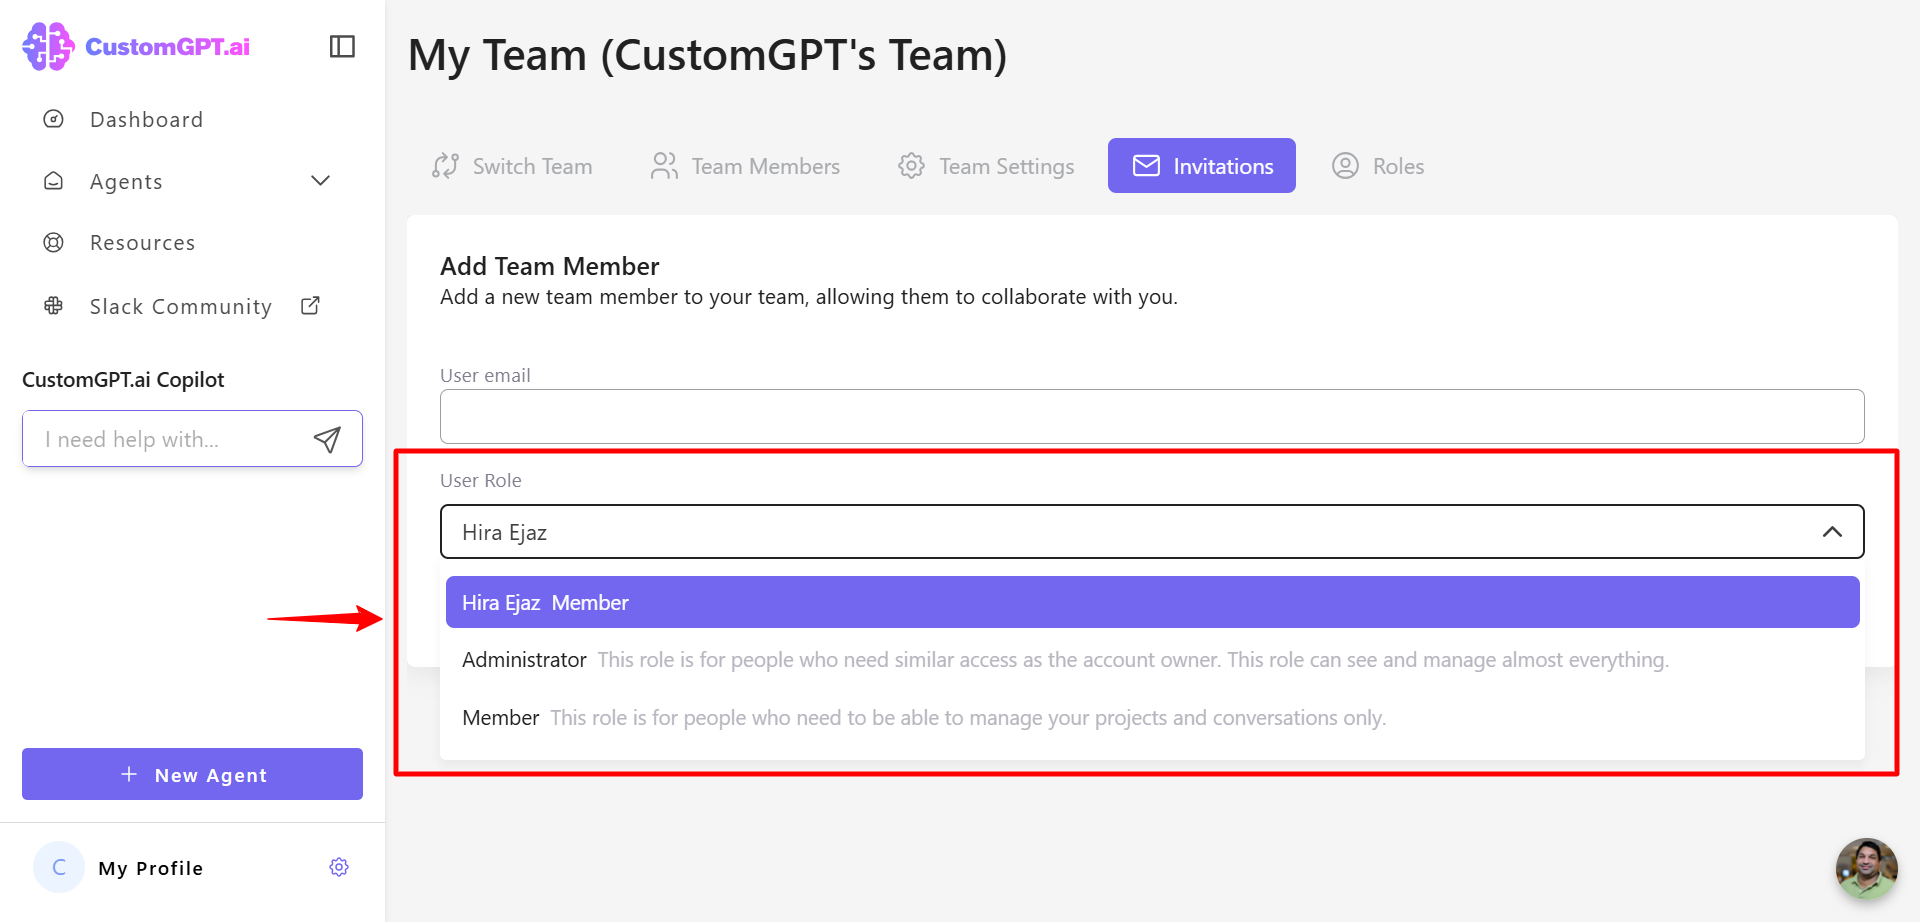Expand the Agents submenu chevron
The image size is (1920, 922).
point(320,181)
